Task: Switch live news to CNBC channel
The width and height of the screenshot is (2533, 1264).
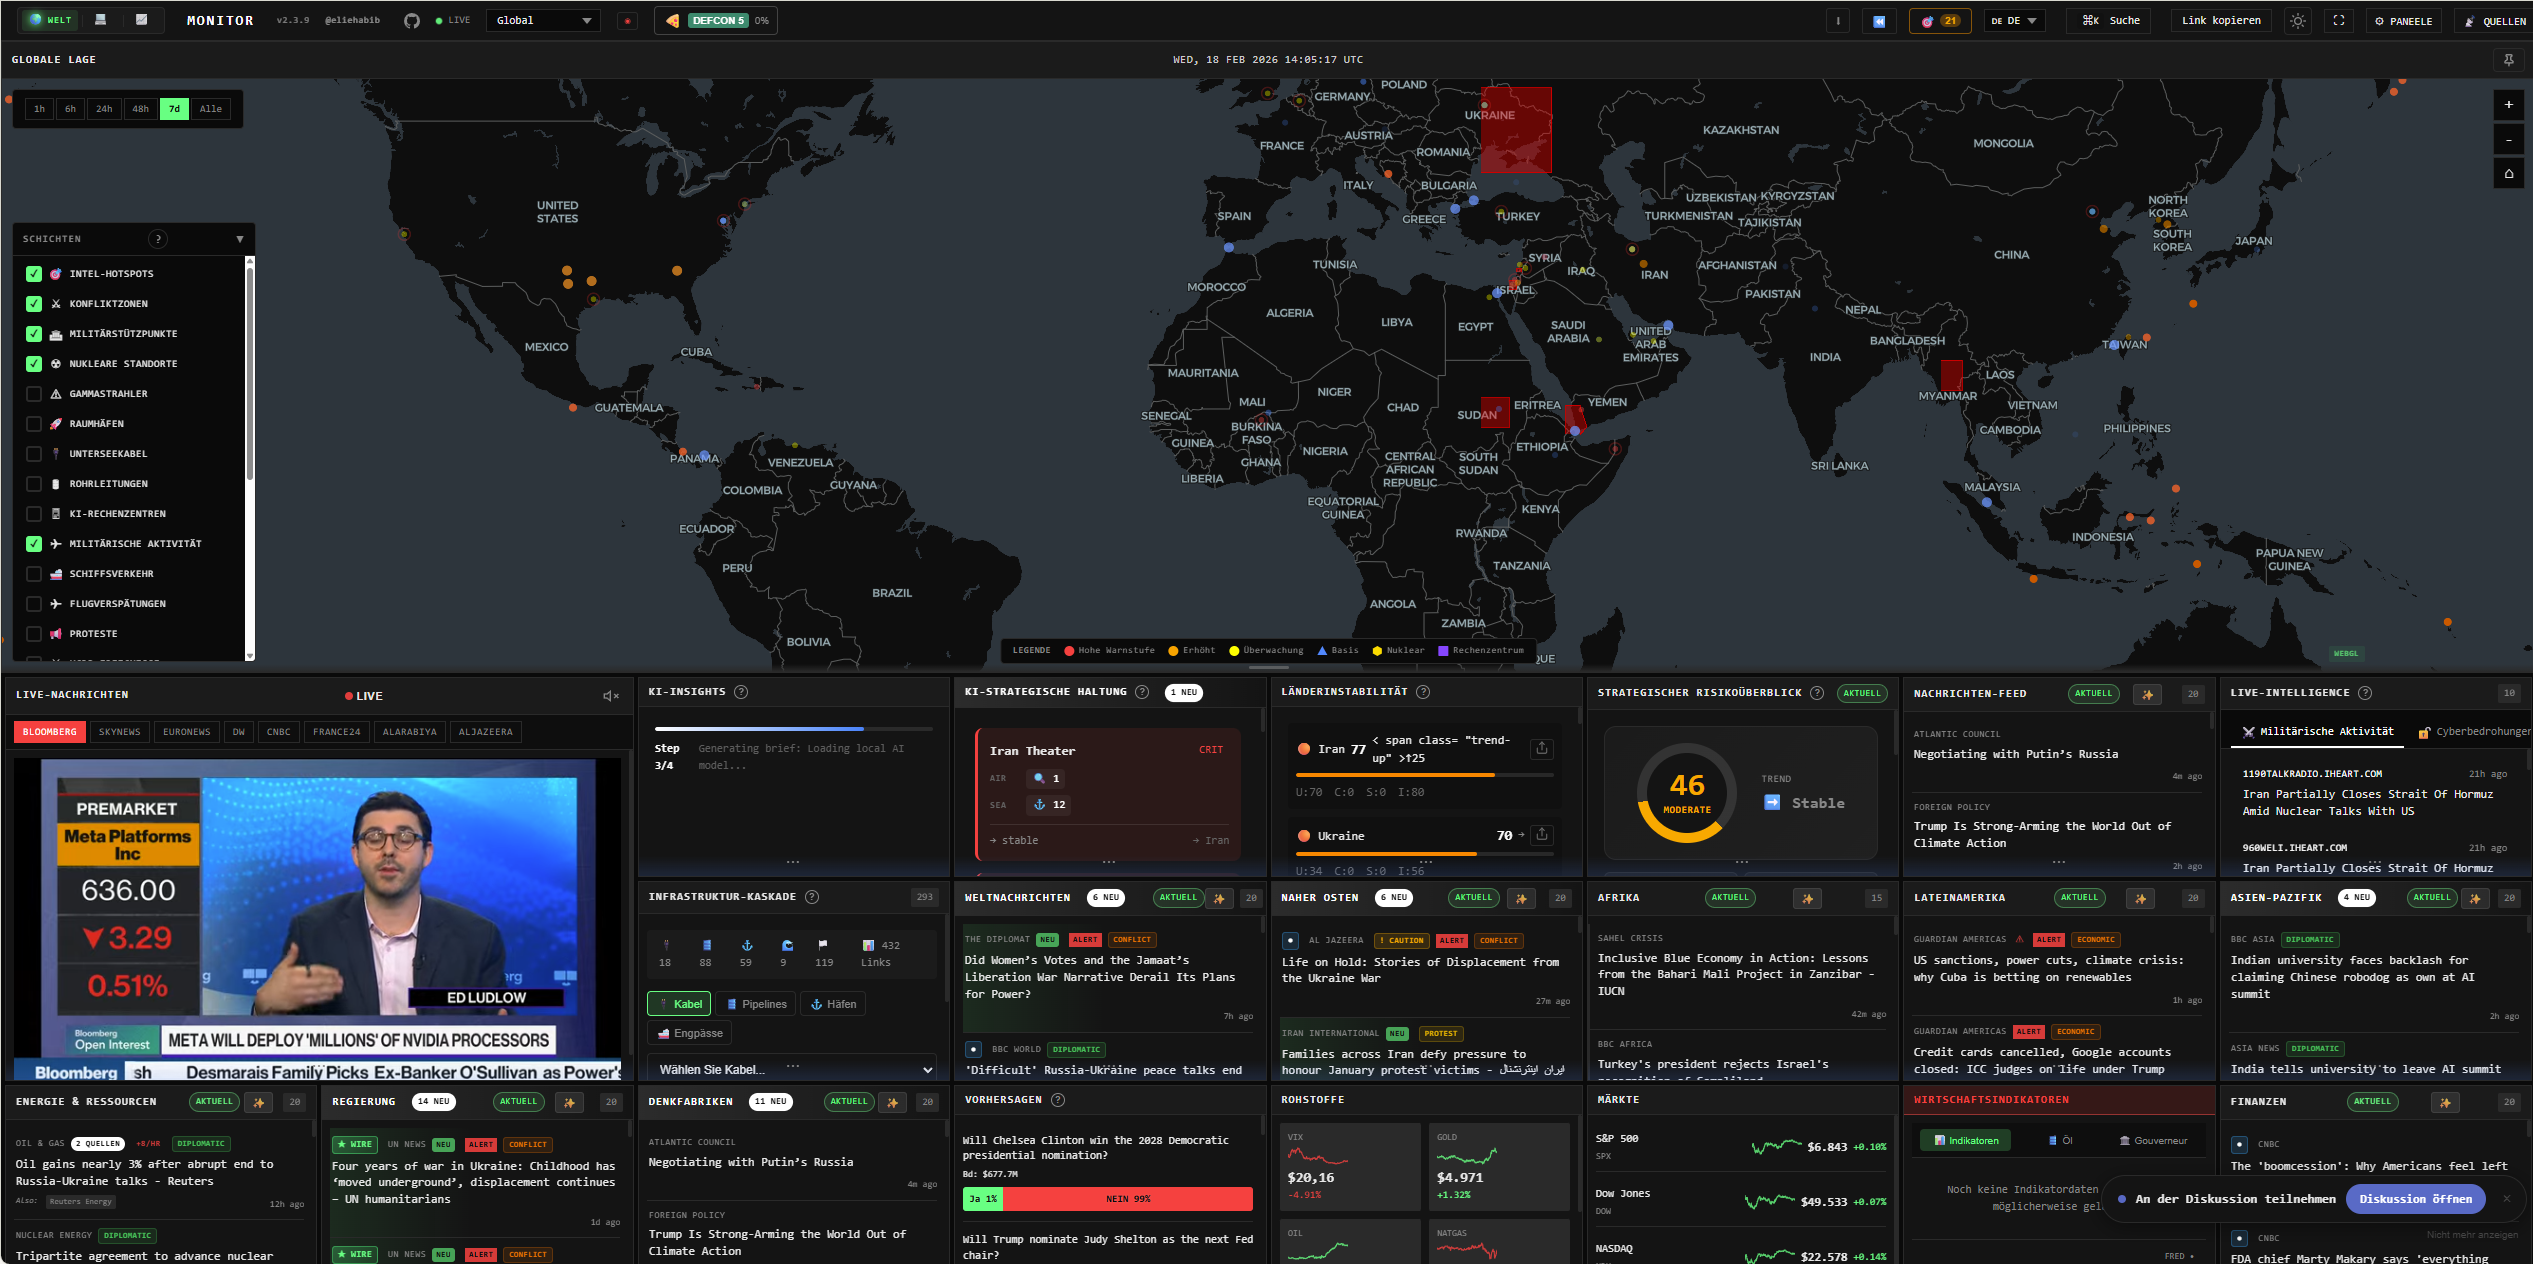Action: (x=278, y=731)
